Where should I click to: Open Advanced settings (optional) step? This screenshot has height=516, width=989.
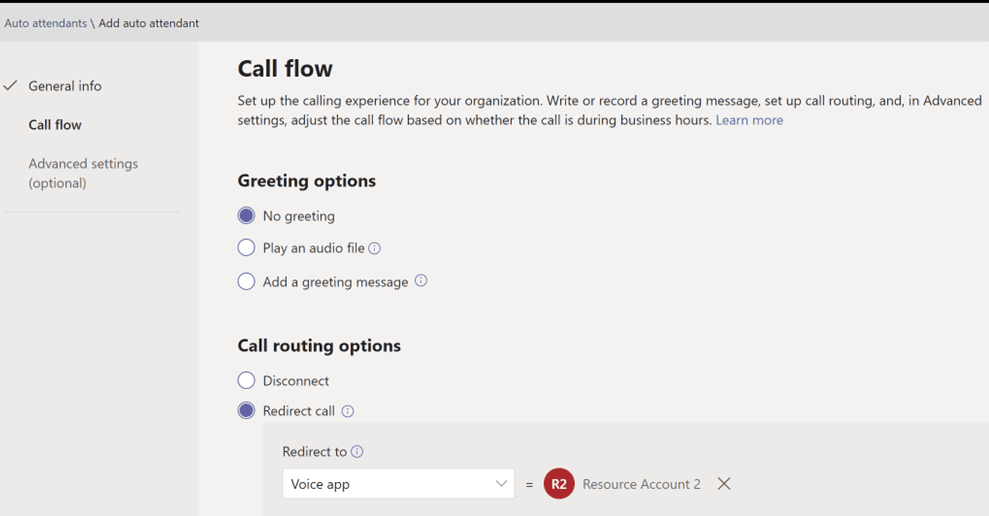pos(83,173)
